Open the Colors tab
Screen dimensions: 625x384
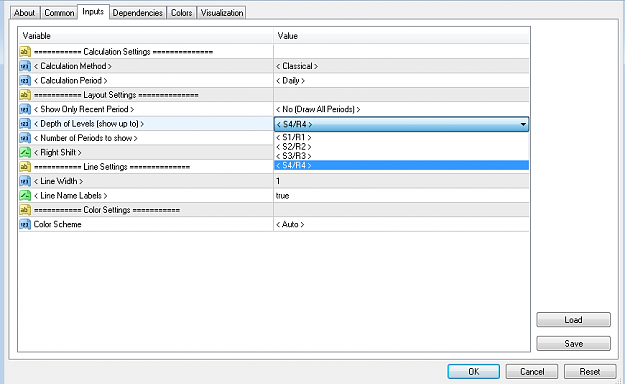[181, 13]
